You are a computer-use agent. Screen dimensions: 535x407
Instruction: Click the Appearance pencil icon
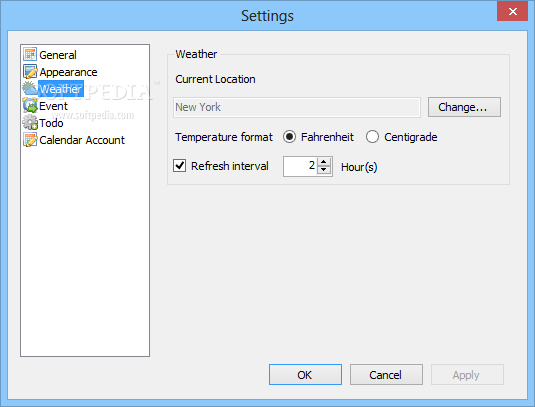[30, 72]
